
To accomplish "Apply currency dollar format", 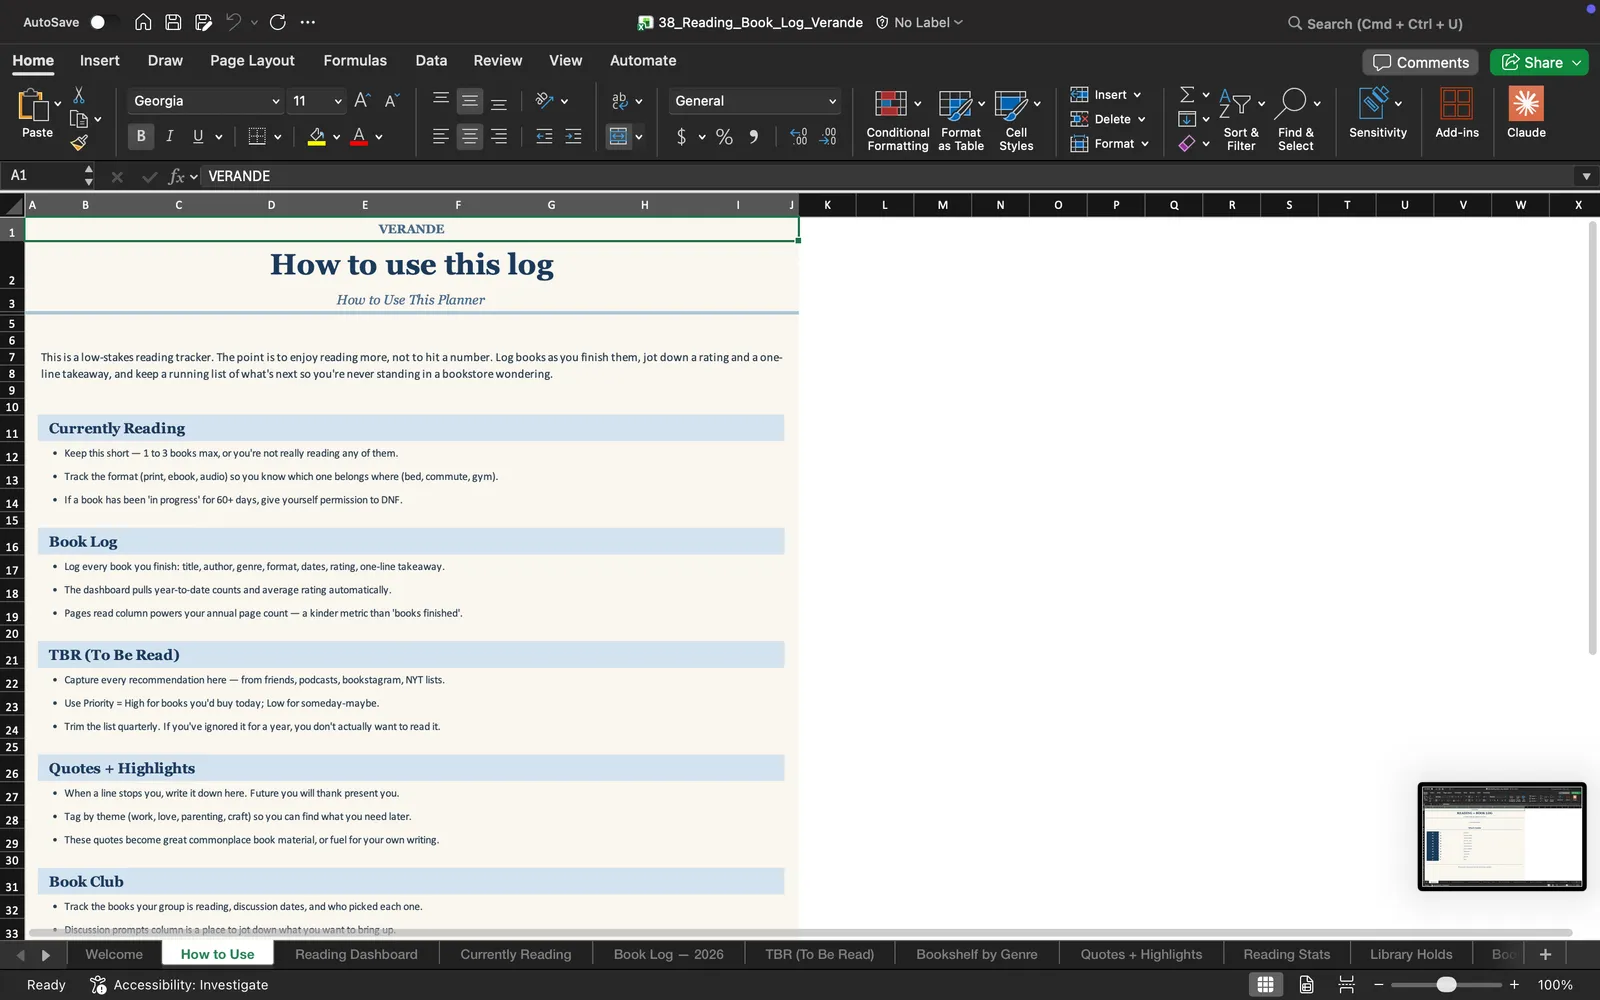I will pos(681,136).
